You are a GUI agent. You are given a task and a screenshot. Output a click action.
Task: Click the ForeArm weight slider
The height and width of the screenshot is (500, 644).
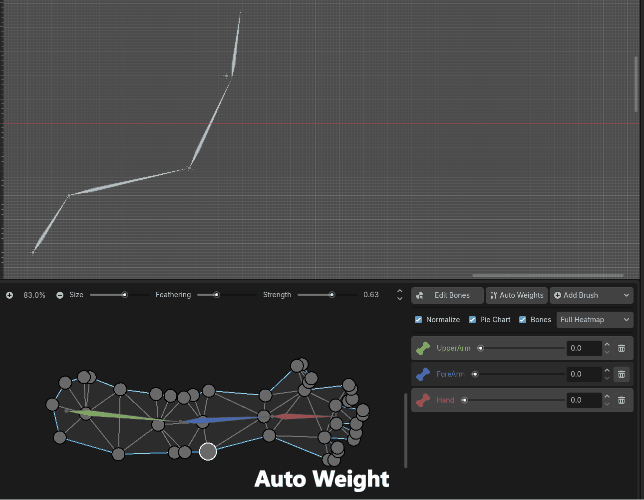point(518,374)
